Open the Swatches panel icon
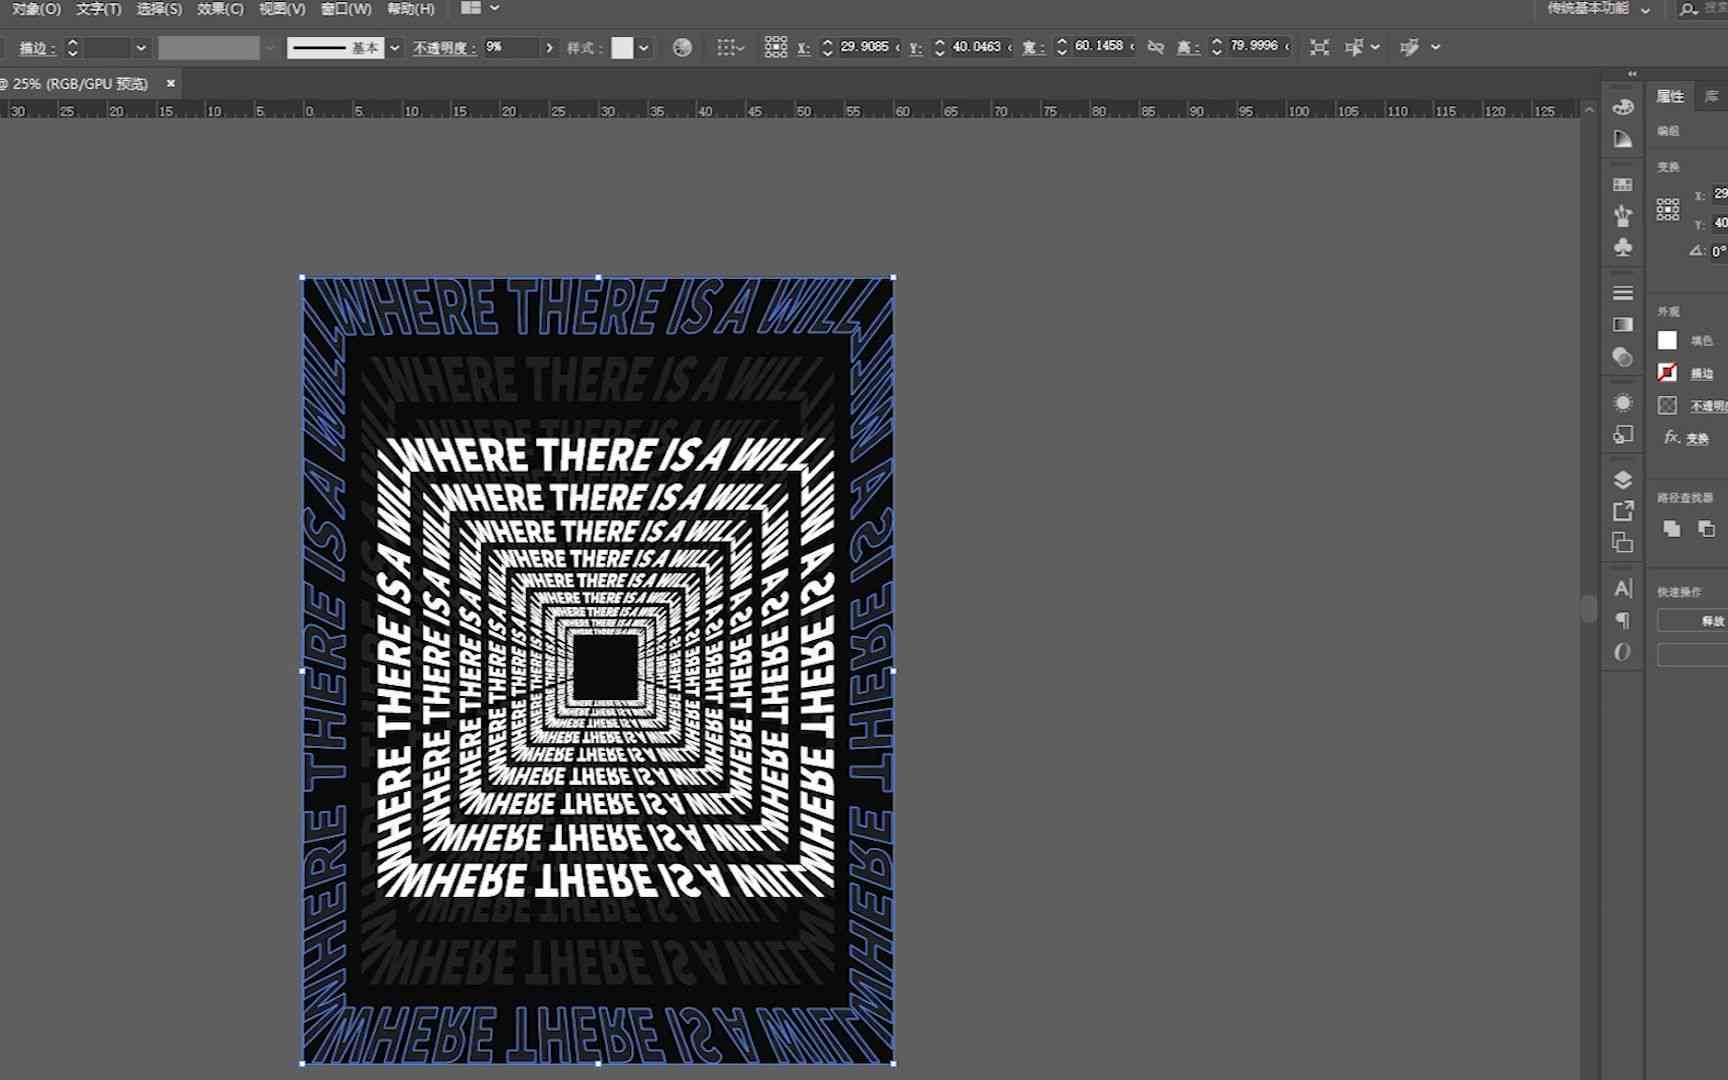 (1623, 185)
